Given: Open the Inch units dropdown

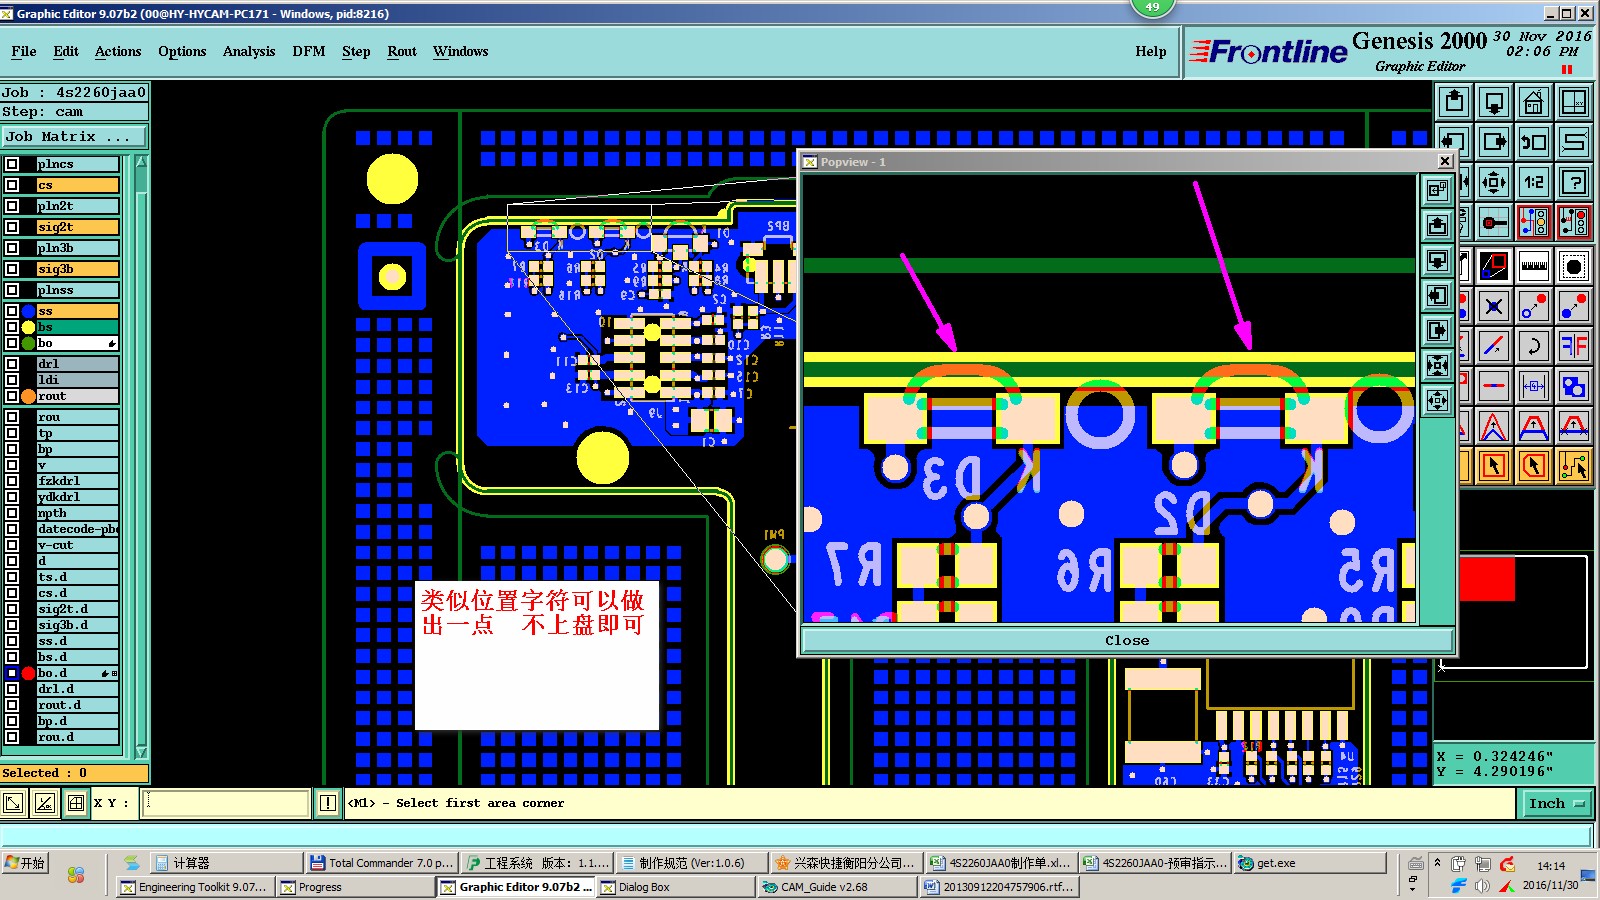Looking at the screenshot, I should [1556, 803].
